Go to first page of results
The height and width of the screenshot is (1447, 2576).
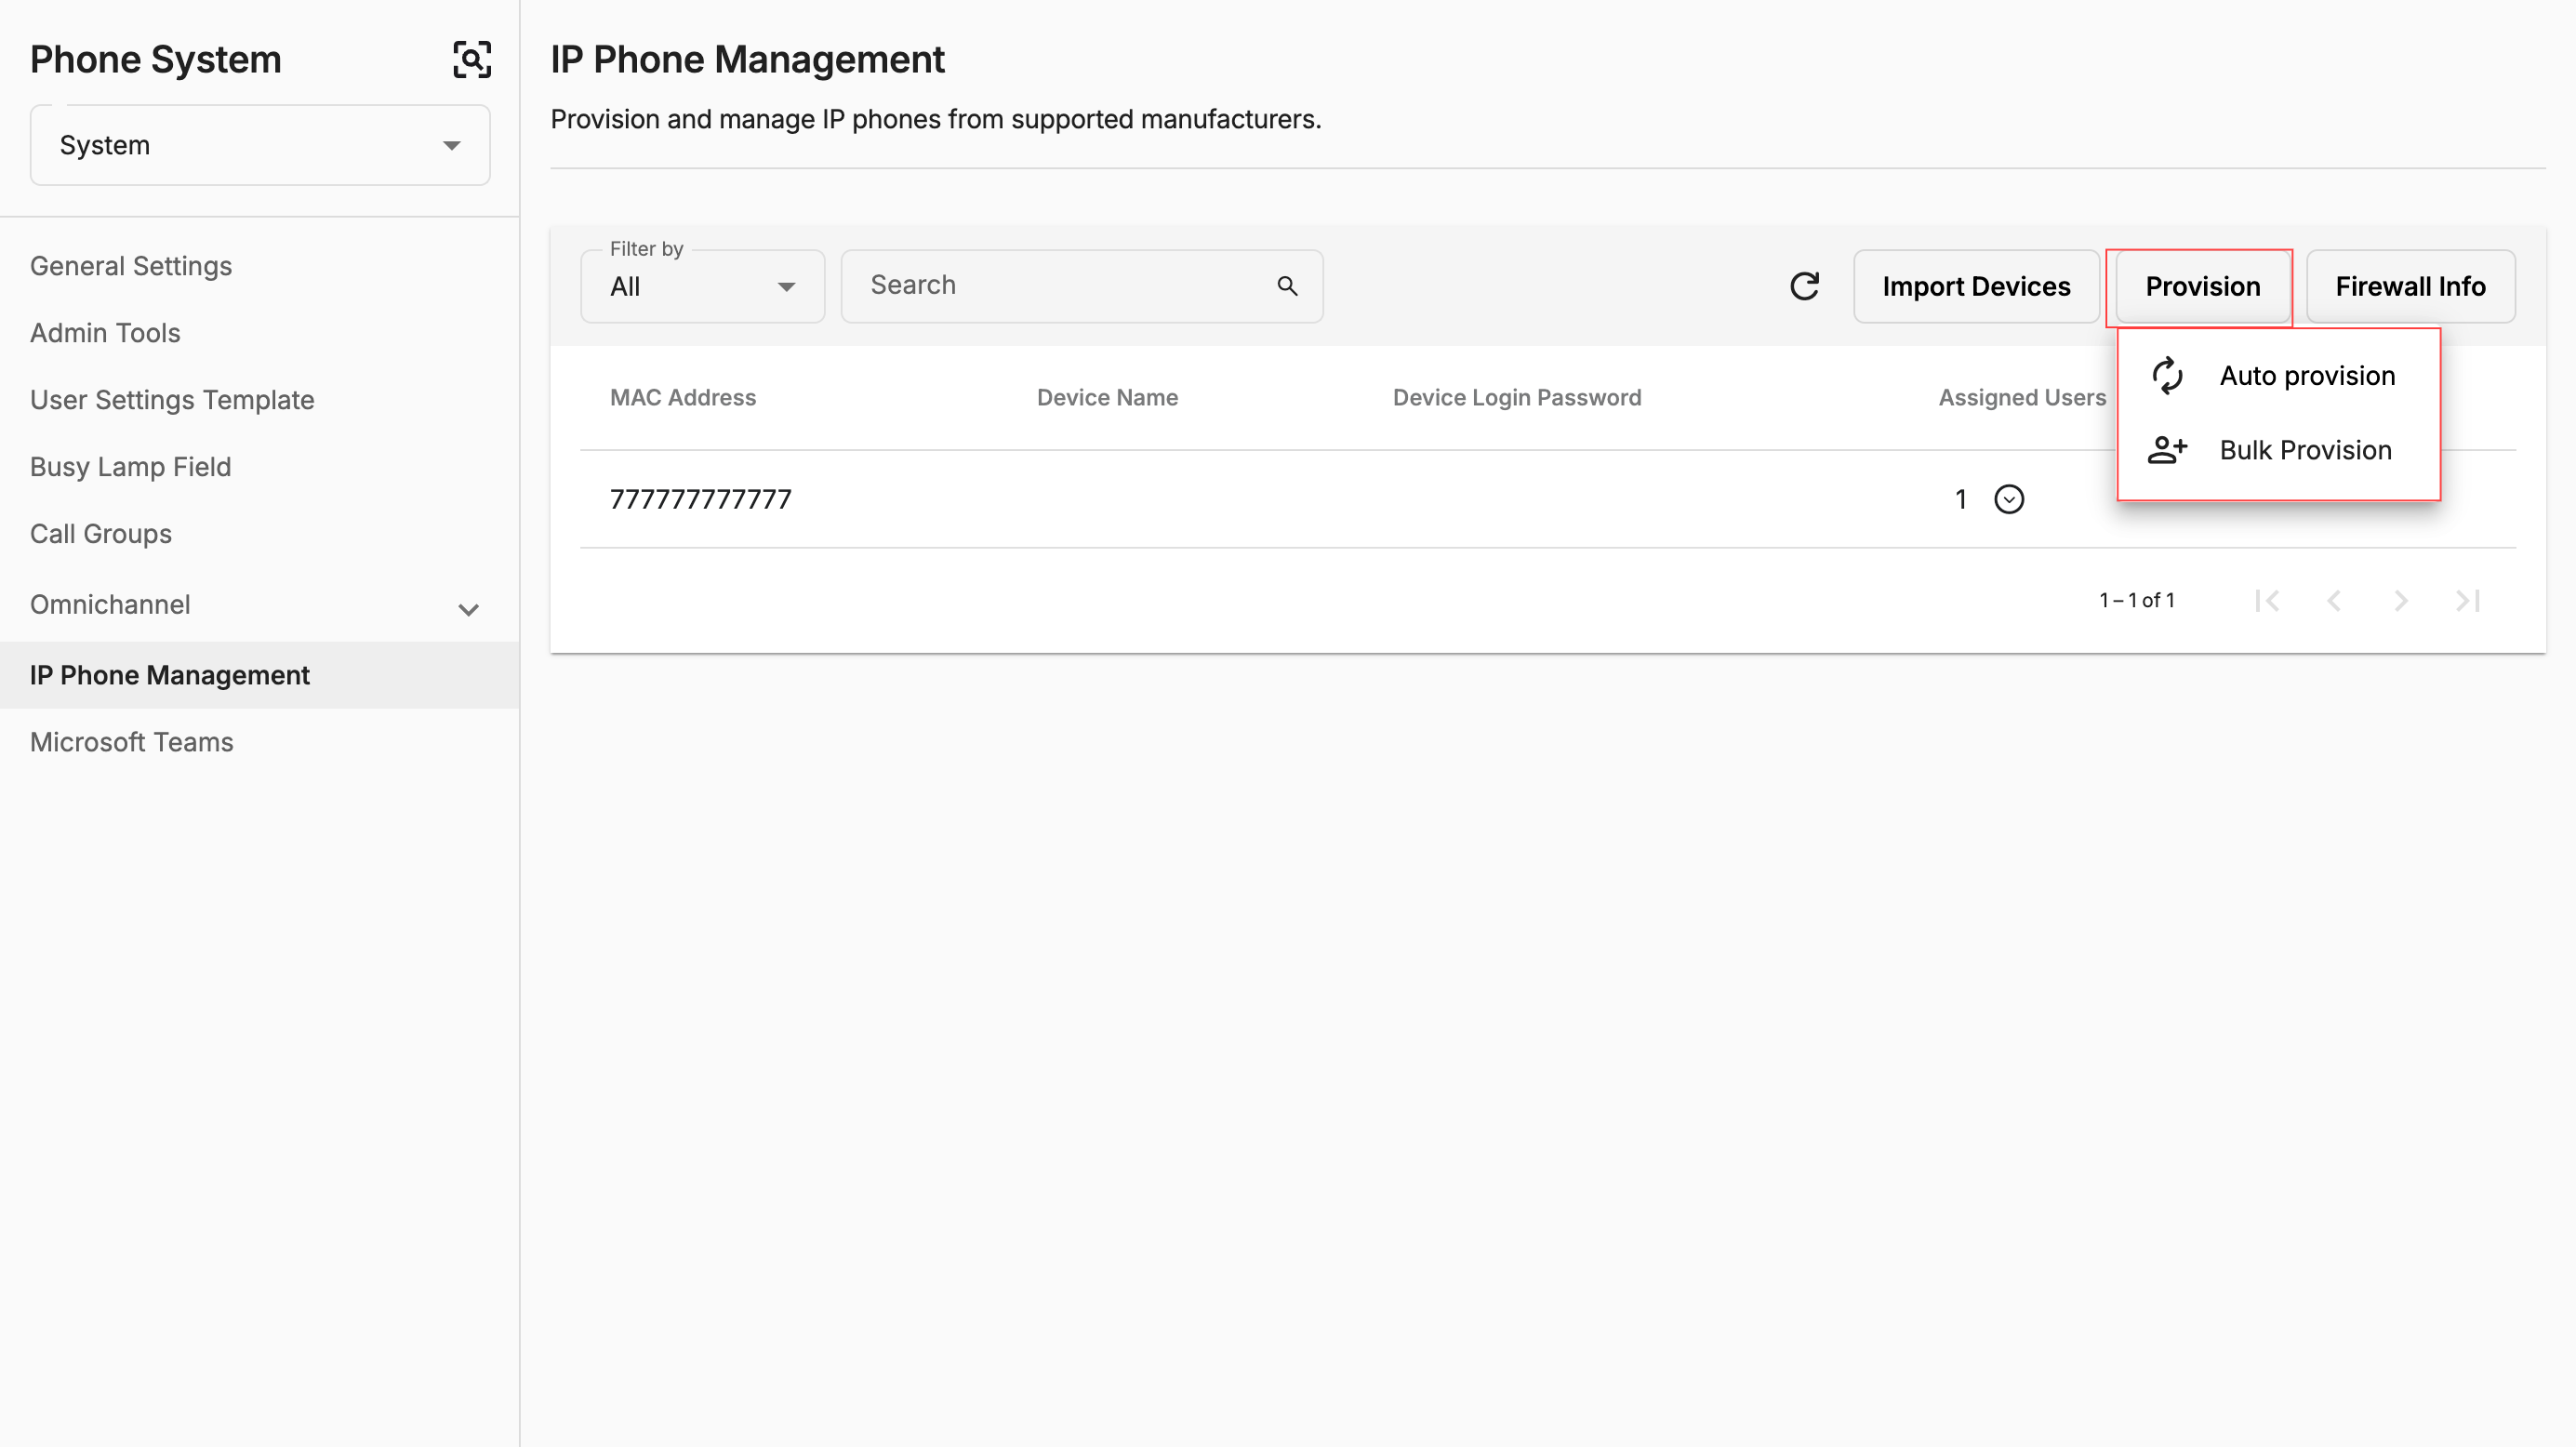(2267, 600)
